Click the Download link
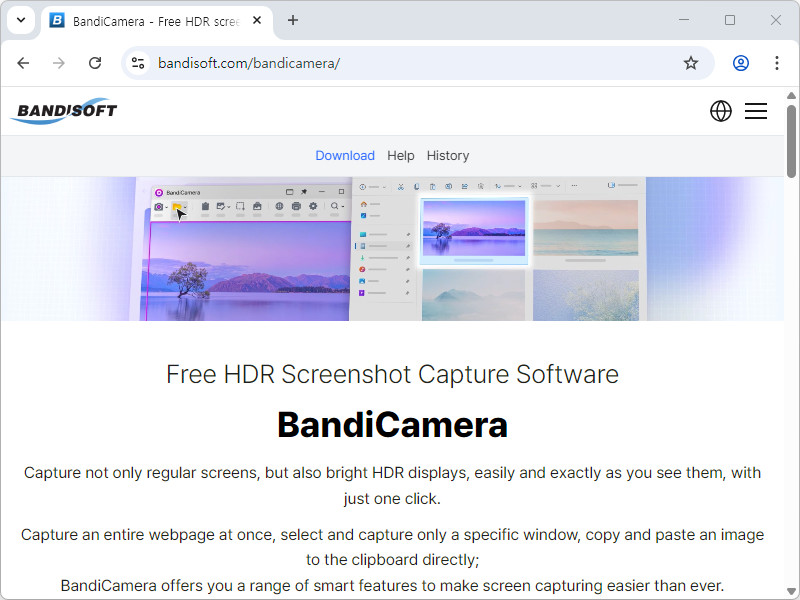The width and height of the screenshot is (800, 600). [x=345, y=155]
